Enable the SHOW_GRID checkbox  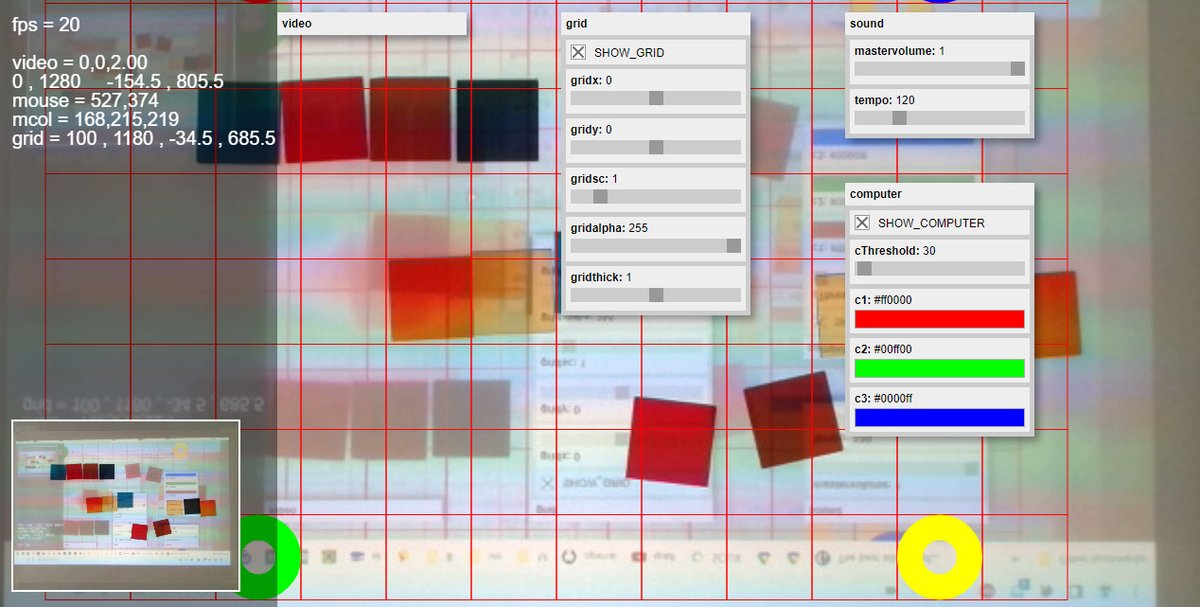(x=578, y=51)
